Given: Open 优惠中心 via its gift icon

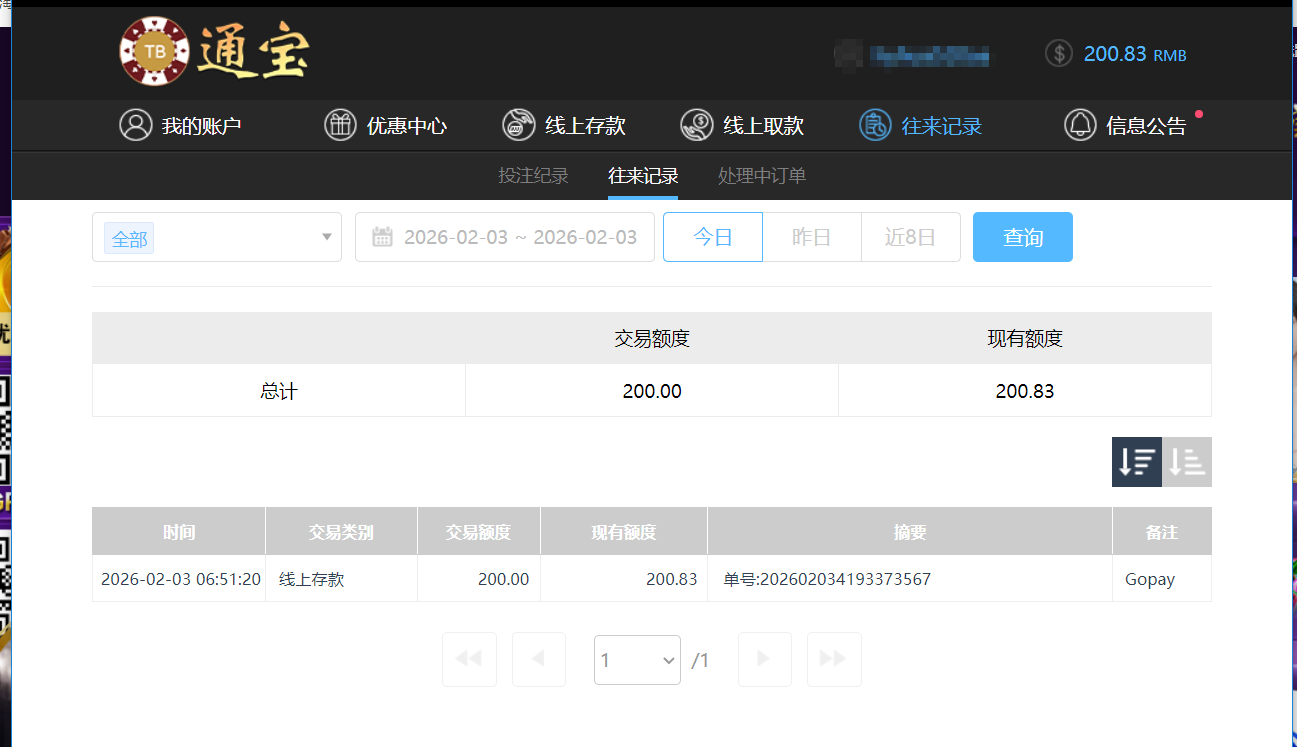Looking at the screenshot, I should 340,125.
